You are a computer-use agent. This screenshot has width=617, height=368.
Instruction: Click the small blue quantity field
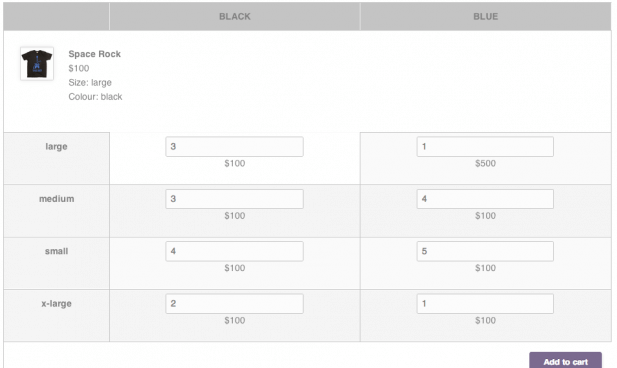coord(485,251)
